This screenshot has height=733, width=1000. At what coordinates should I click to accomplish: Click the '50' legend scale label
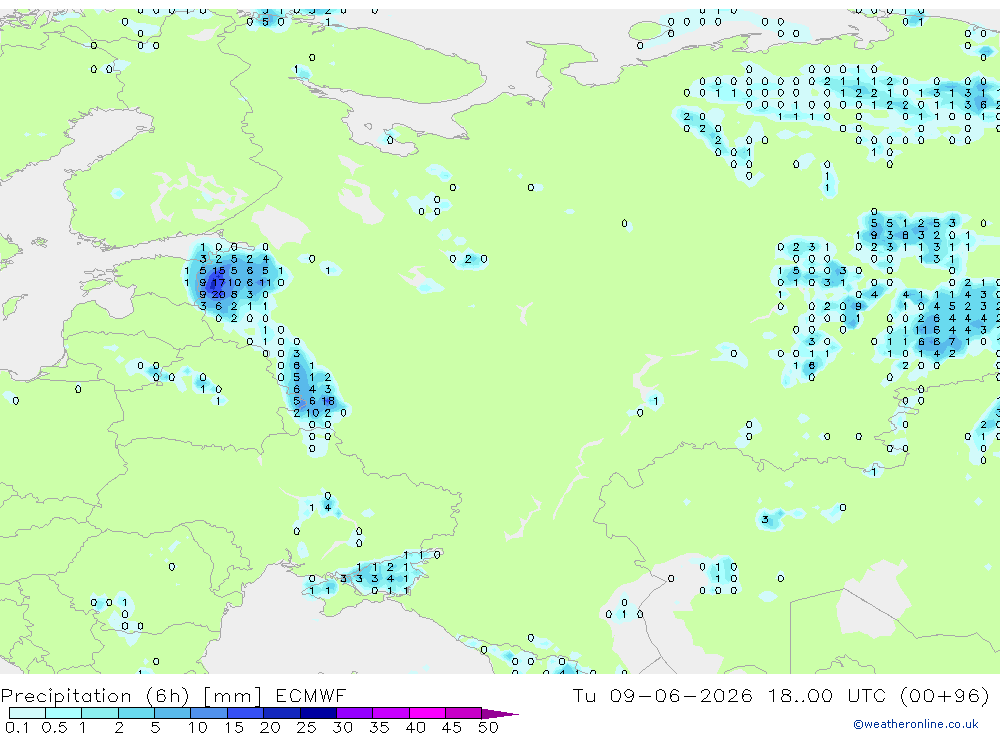click(x=488, y=727)
